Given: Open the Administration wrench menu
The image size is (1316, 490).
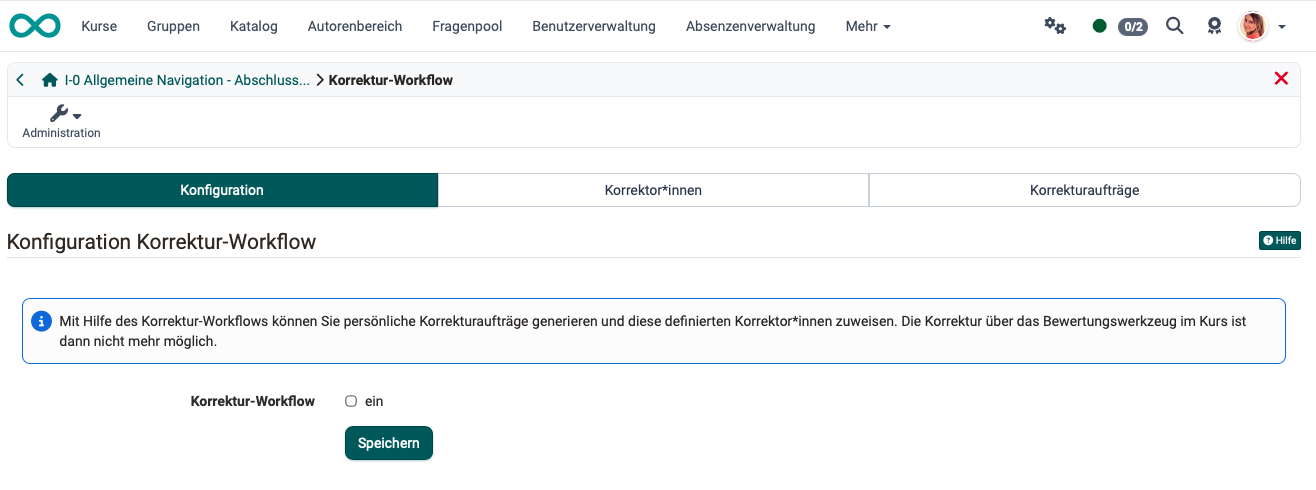Looking at the screenshot, I should pos(62,121).
